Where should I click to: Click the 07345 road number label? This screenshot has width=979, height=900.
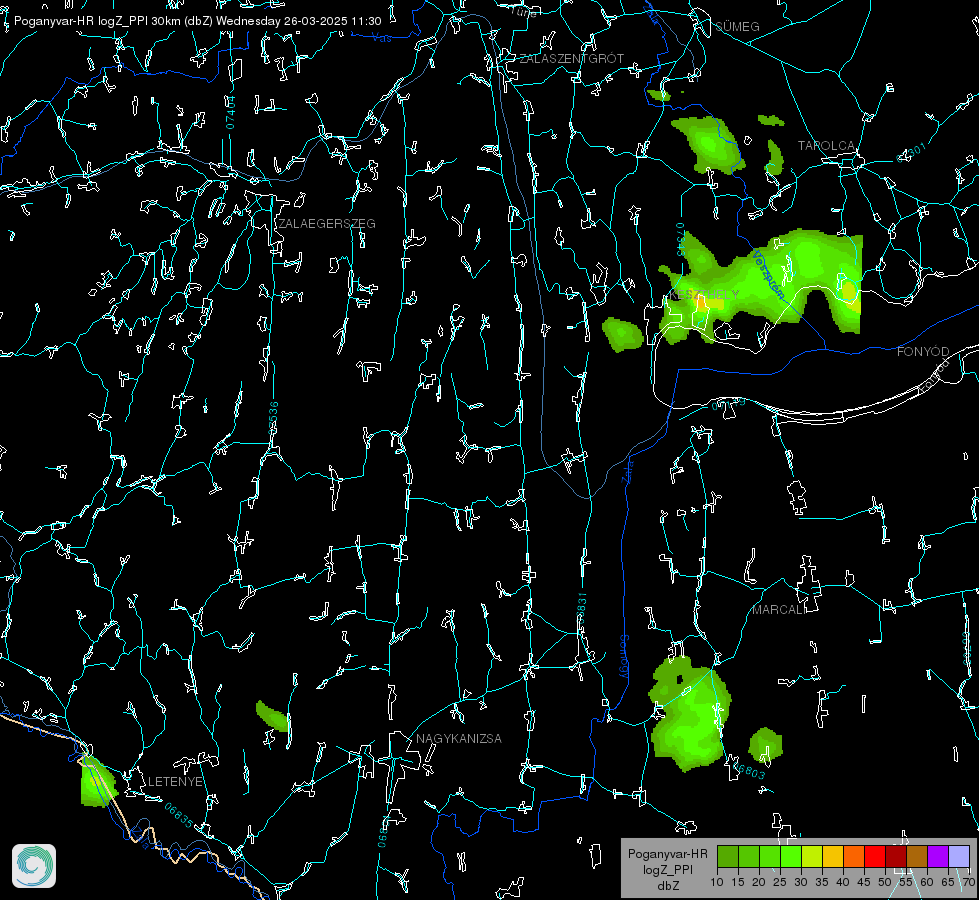pyautogui.click(x=681, y=239)
